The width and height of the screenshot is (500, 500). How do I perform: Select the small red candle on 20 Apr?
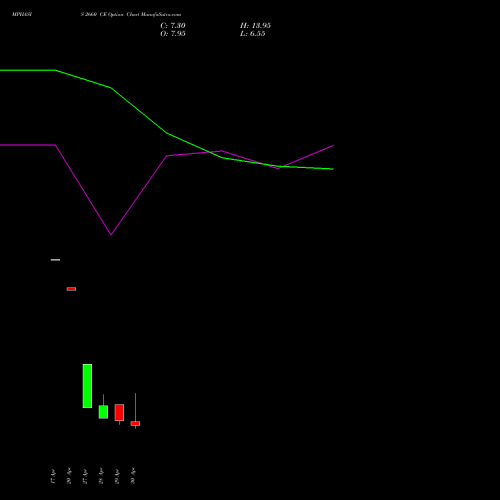(x=71, y=289)
